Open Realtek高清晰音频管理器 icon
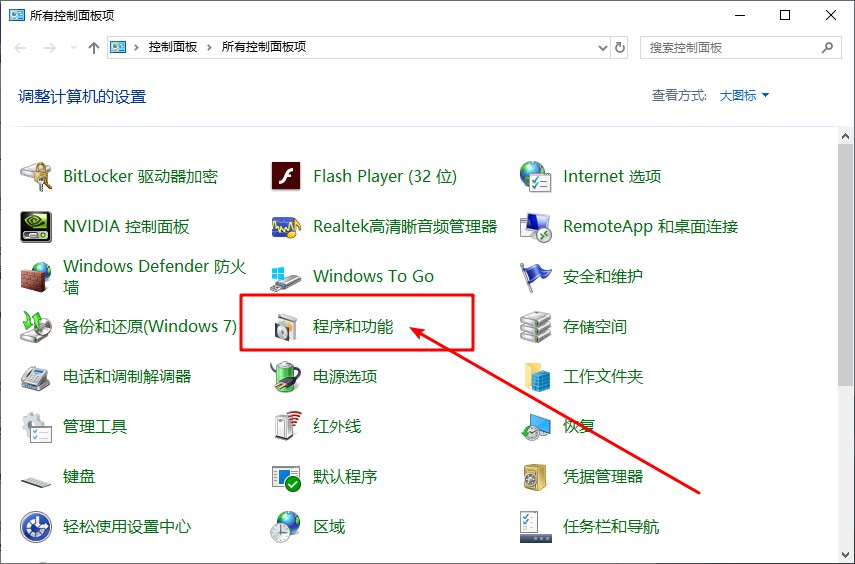Screen dimensions: 855x564 coord(286,227)
